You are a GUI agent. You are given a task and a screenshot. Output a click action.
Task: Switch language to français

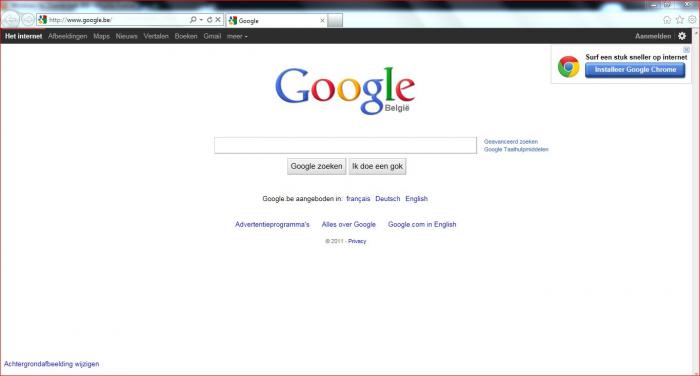[358, 199]
